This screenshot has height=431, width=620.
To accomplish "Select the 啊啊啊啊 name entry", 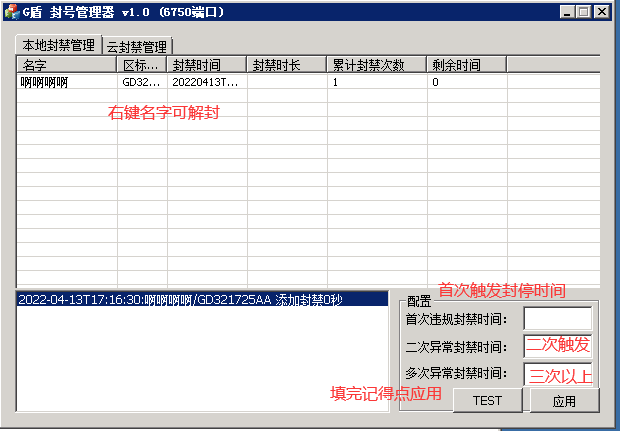I will pyautogui.click(x=44, y=82).
